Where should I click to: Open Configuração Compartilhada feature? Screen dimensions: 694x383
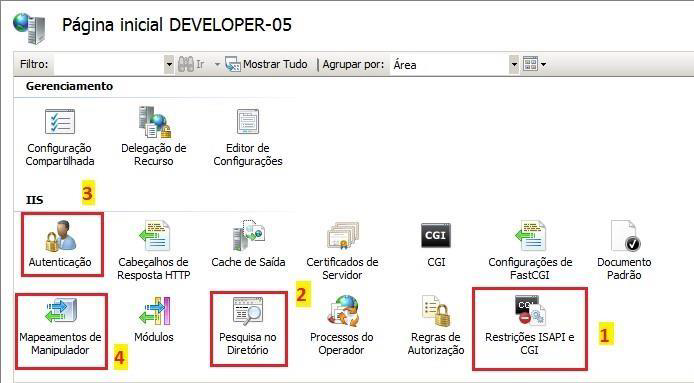60,137
